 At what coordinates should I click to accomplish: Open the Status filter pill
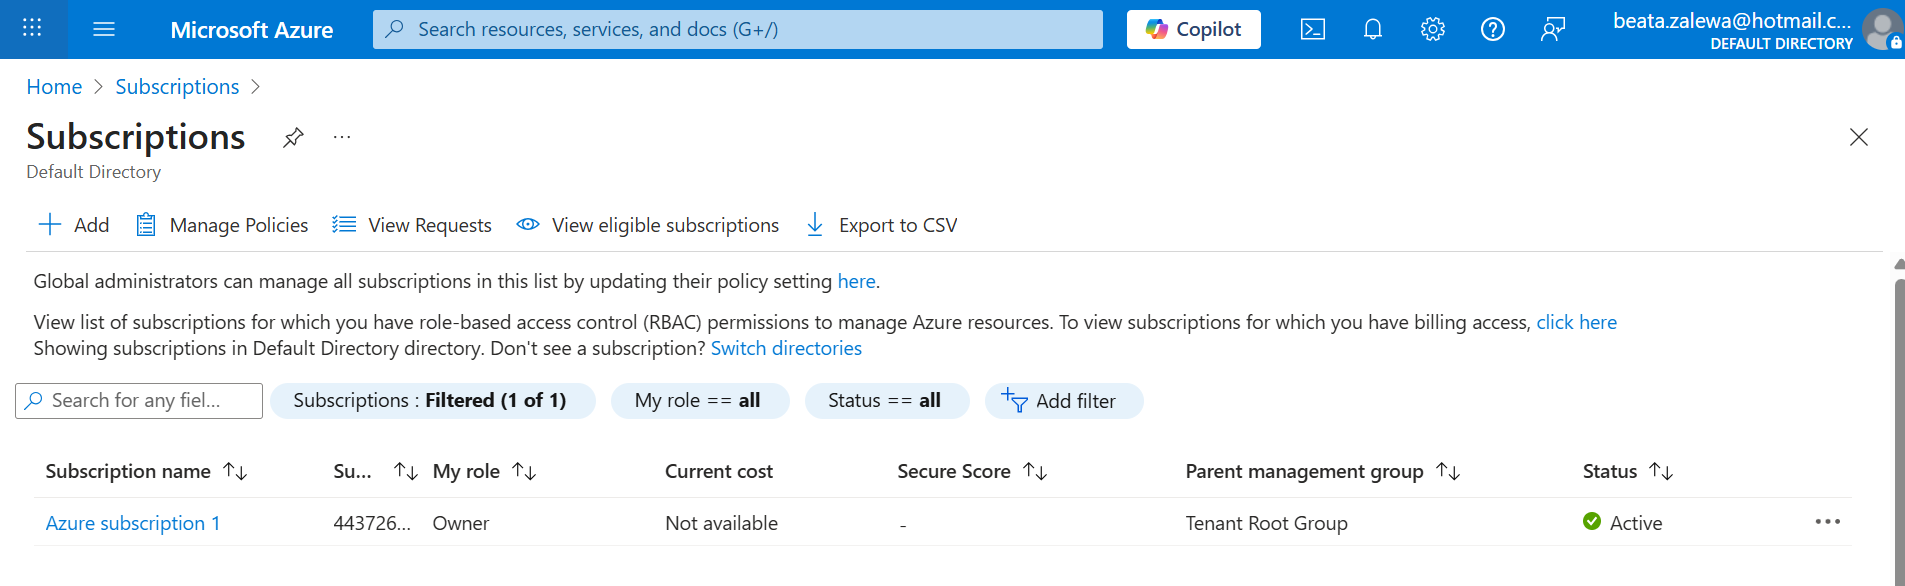click(x=887, y=401)
